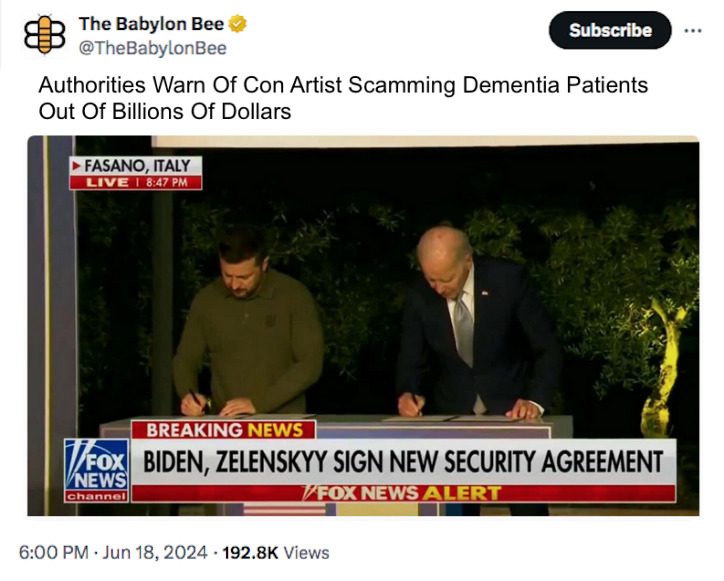Click the Fox News channel logo
The image size is (724, 581).
97,471
